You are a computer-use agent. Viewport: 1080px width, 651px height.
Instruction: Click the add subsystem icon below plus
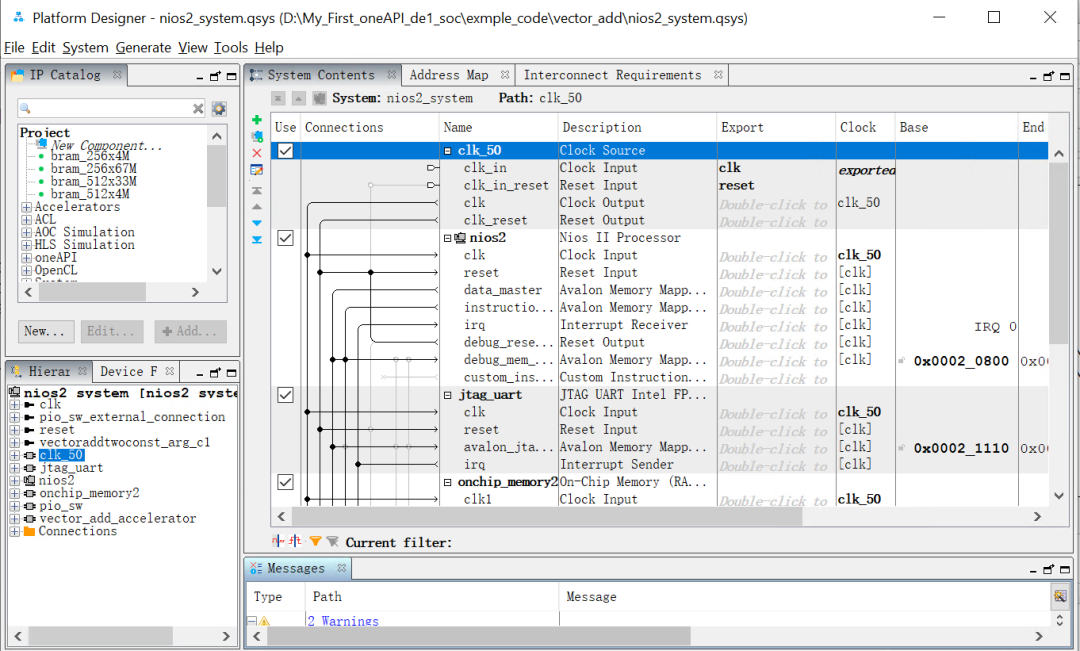257,136
